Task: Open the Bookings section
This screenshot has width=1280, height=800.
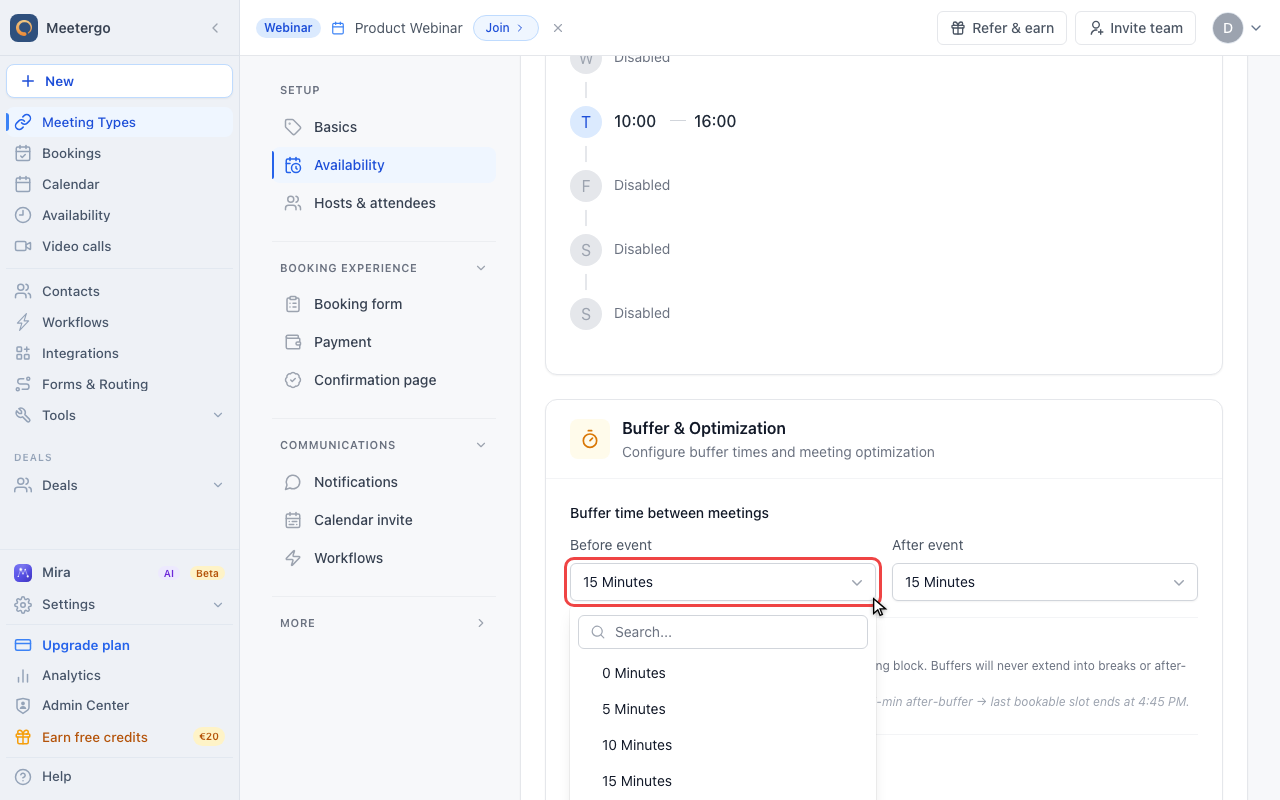Action: [120, 153]
